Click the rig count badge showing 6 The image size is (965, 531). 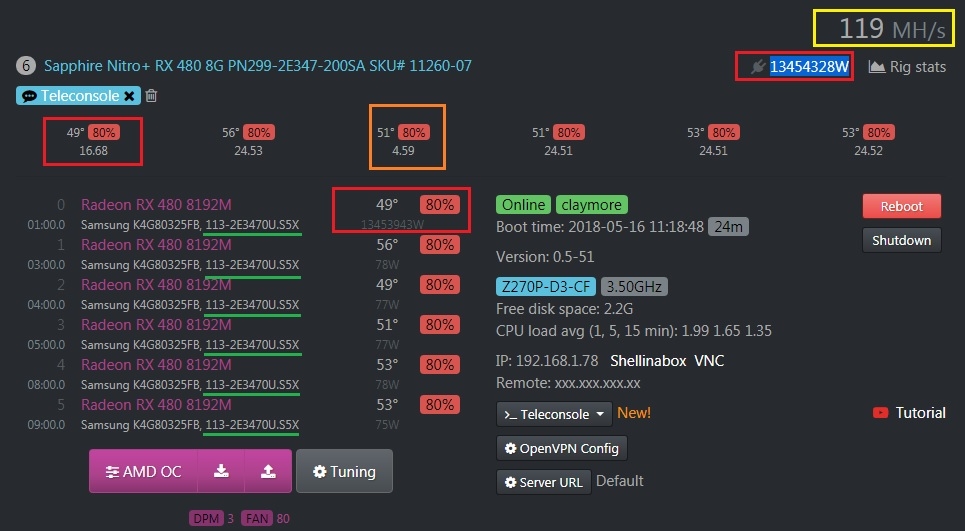[26, 65]
